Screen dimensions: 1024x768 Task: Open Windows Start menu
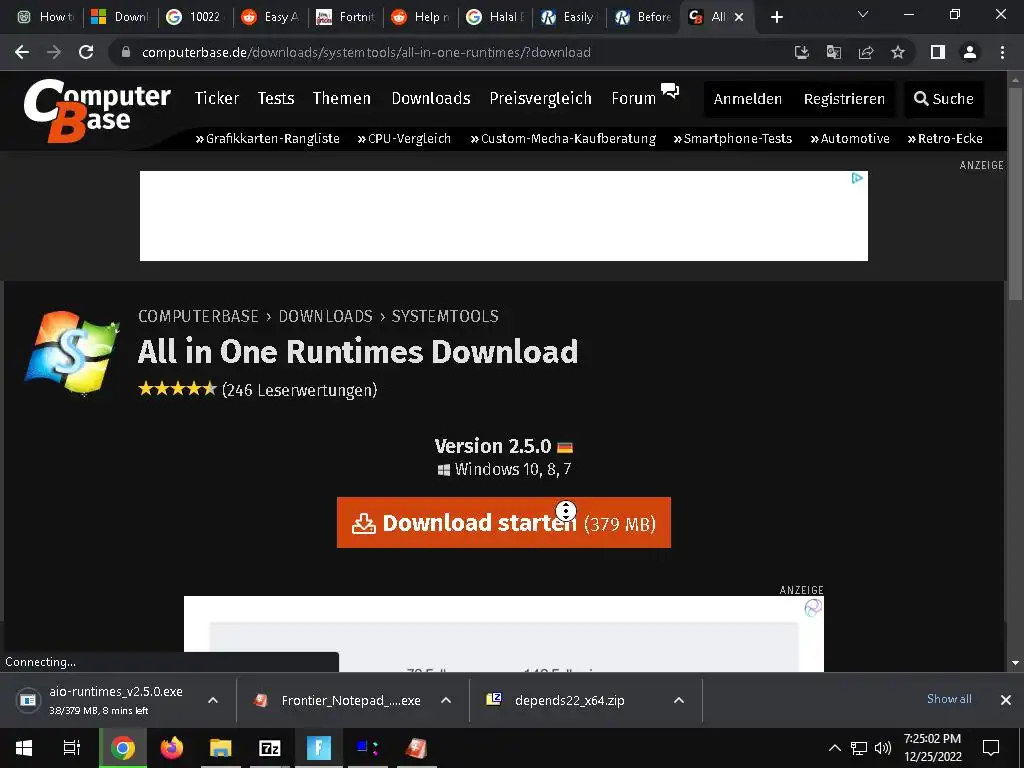[x=24, y=748]
